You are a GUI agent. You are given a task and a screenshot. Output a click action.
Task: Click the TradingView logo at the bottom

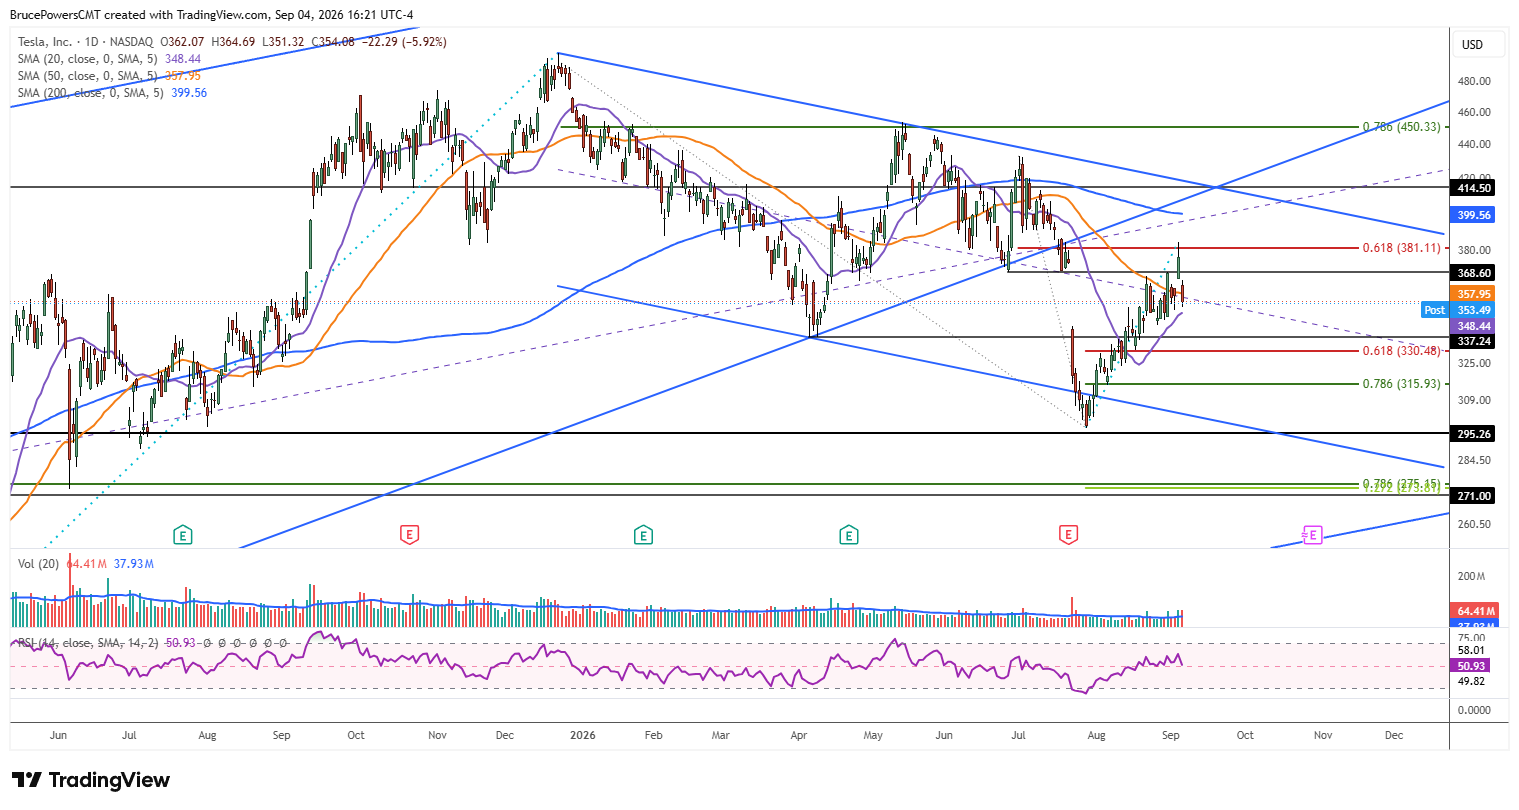pos(91,780)
